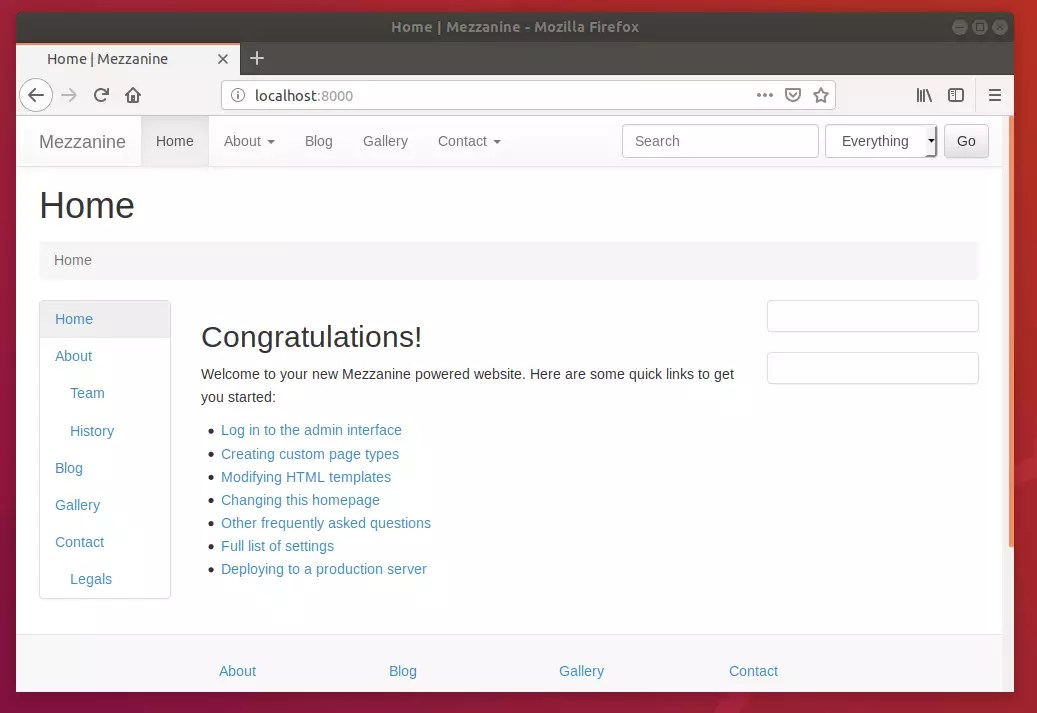Select Team in the left sidebar
Screen dimensions: 1037x713
coord(87,393)
